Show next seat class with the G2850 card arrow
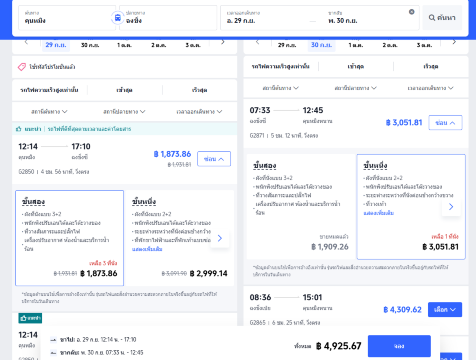This screenshot has height=360, width=476. click(x=220, y=238)
